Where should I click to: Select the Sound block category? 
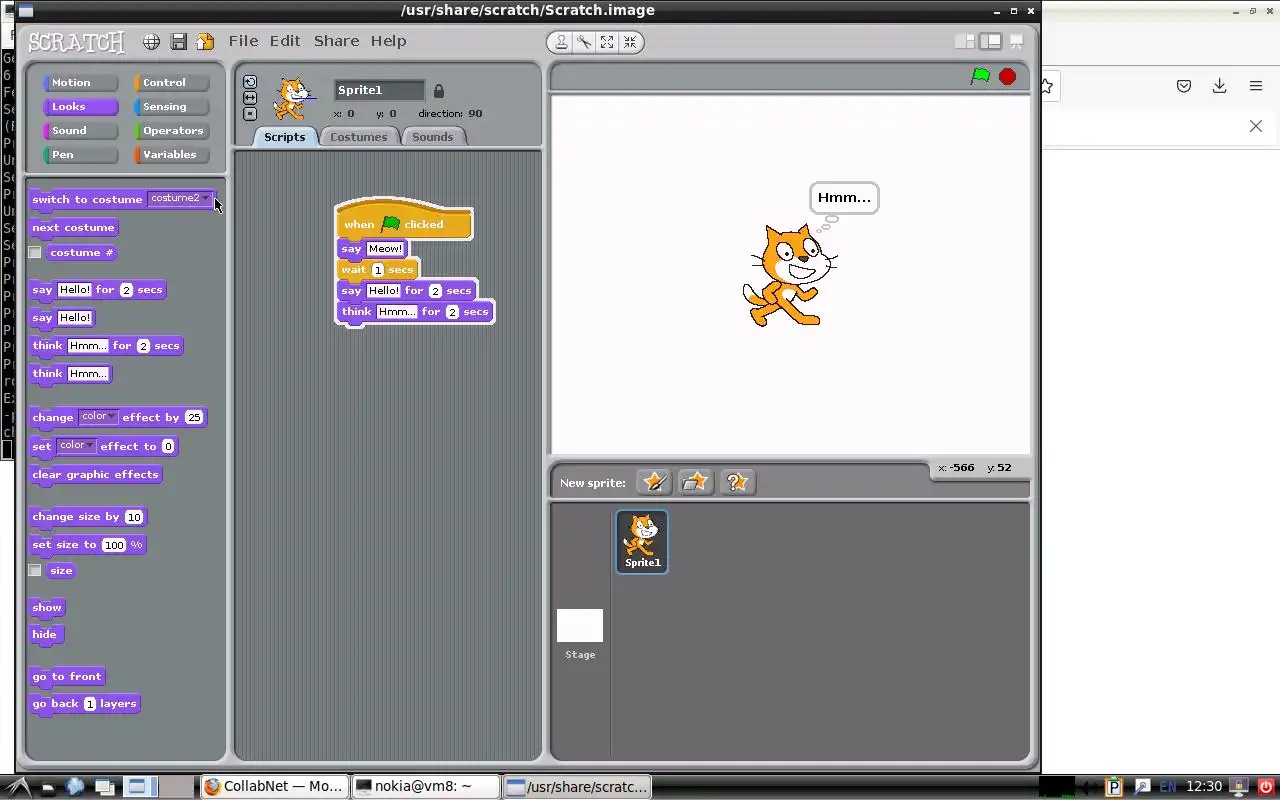pyautogui.click(x=80, y=131)
